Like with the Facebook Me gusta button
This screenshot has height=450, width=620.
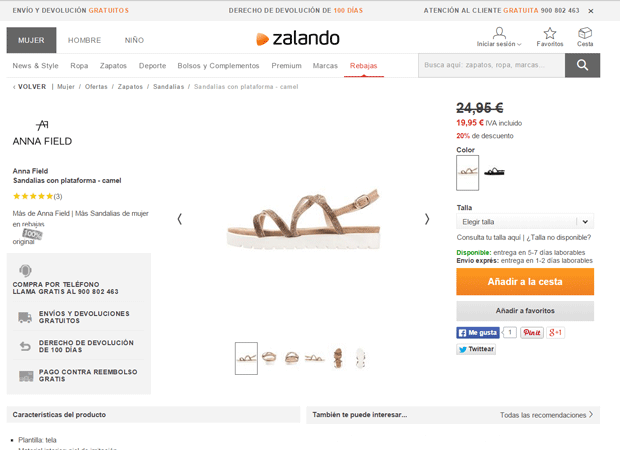point(478,333)
